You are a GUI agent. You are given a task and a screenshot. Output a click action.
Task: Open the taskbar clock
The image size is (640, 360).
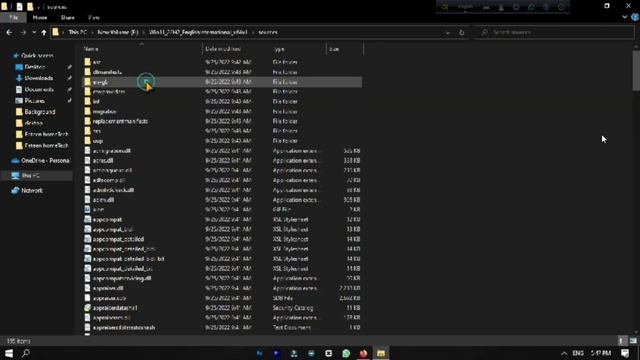tap(601, 353)
